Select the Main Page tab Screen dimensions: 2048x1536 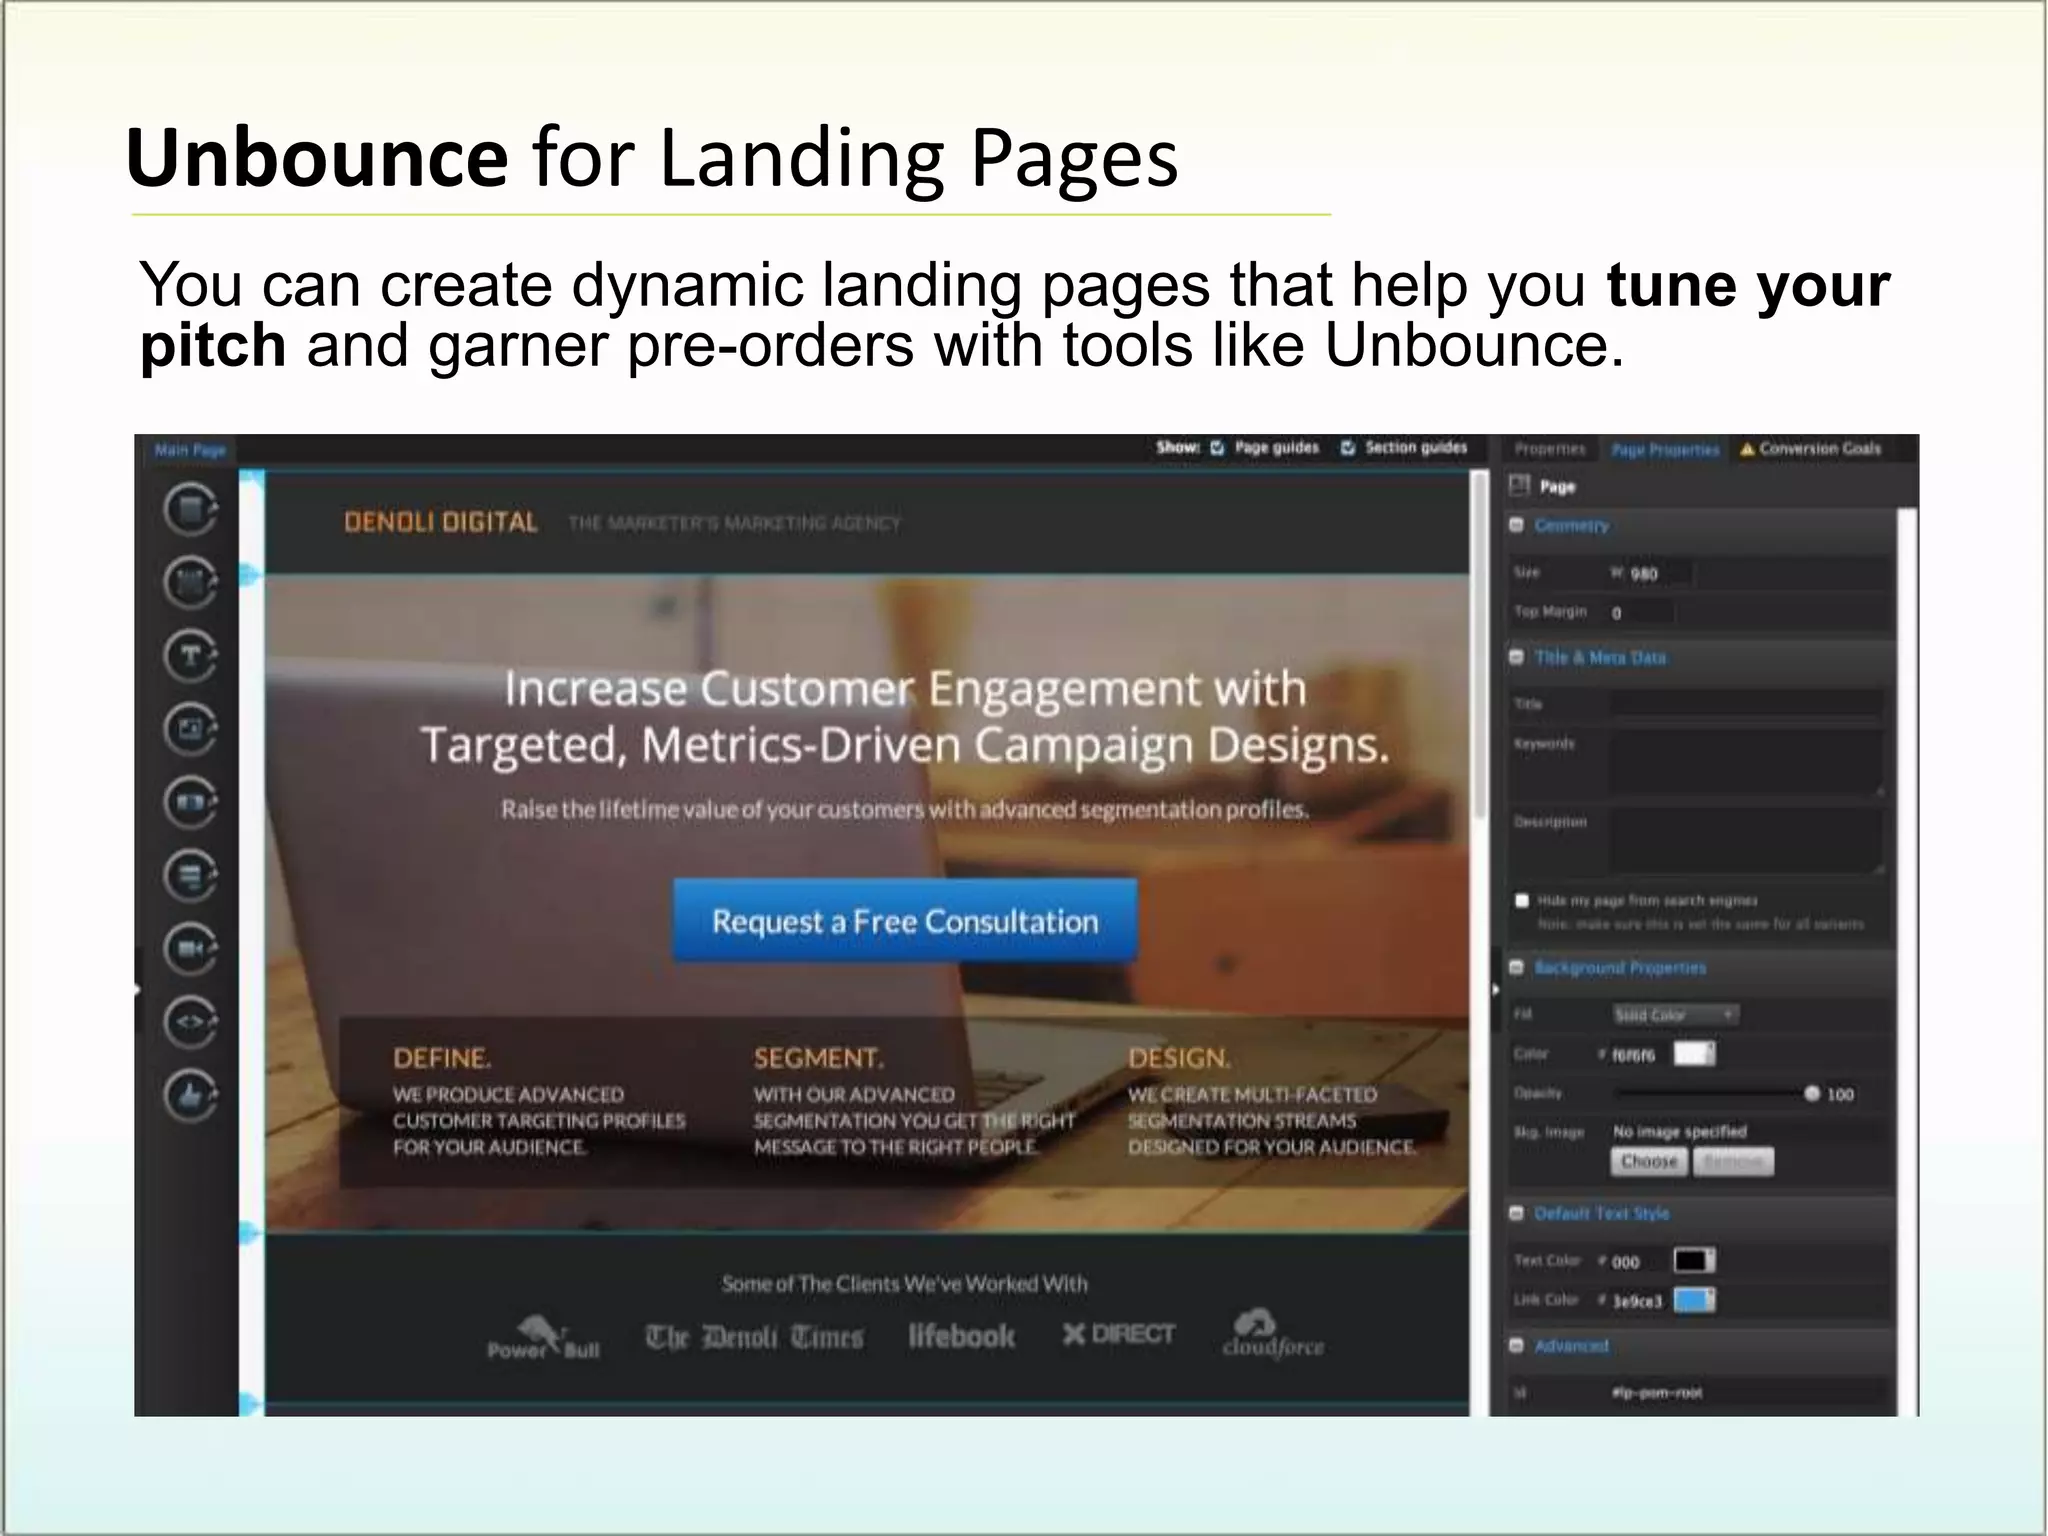190,450
